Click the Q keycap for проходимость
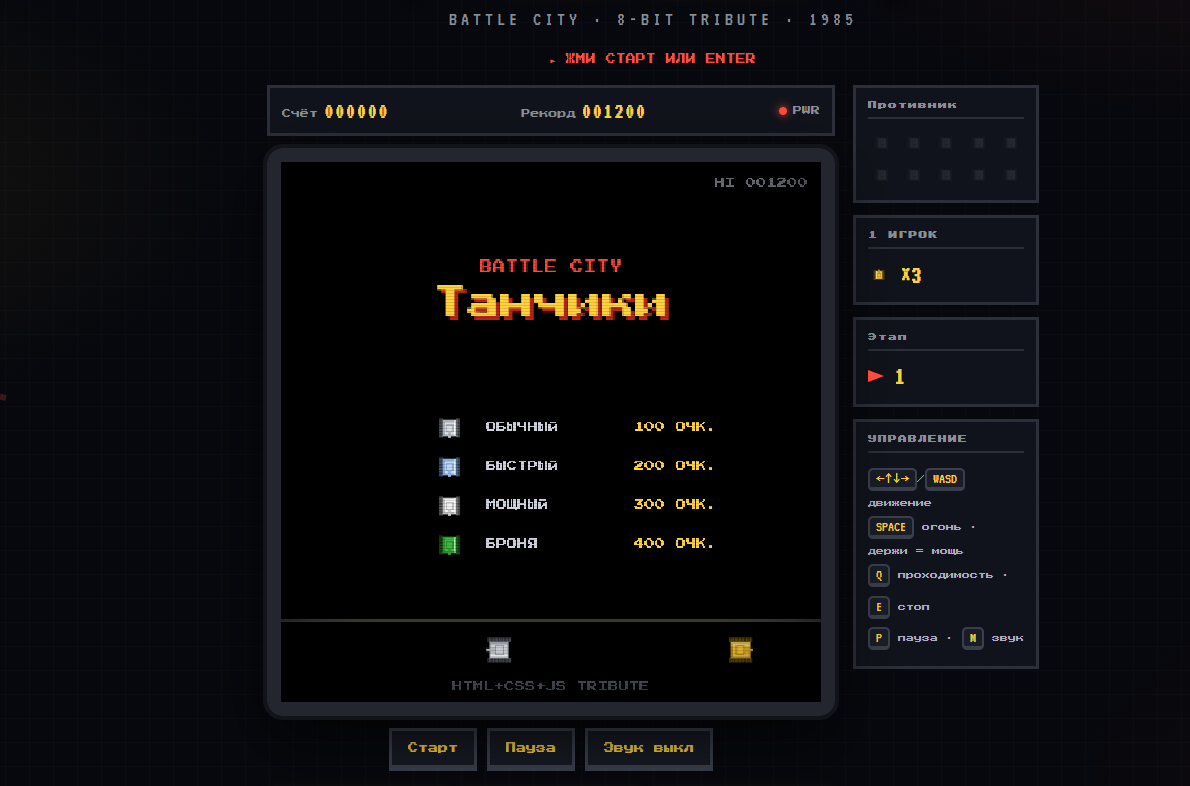This screenshot has width=1190, height=786. [879, 575]
